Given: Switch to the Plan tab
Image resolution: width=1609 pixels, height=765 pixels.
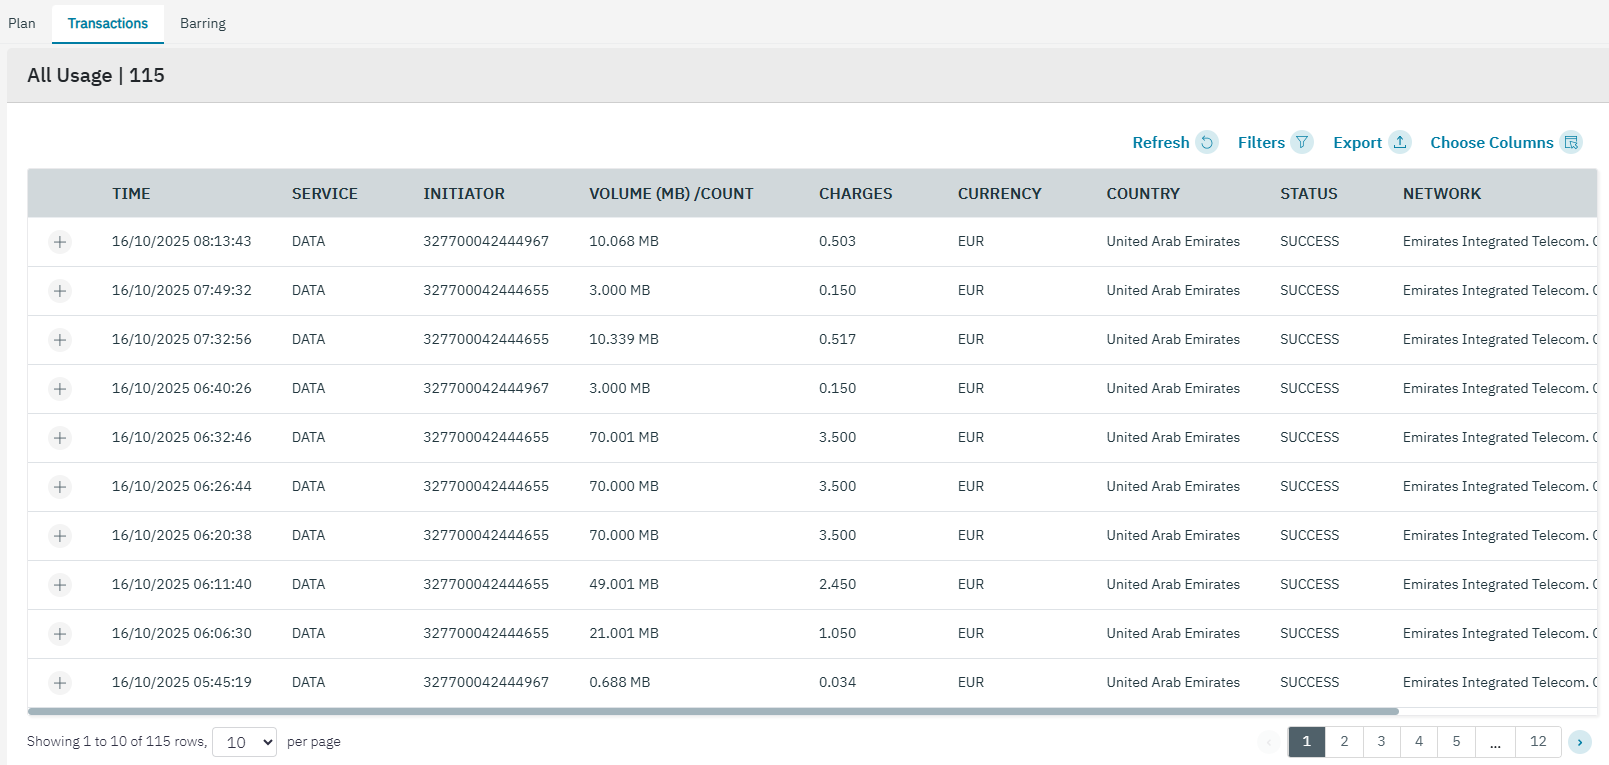Looking at the screenshot, I should coord(22,23).
